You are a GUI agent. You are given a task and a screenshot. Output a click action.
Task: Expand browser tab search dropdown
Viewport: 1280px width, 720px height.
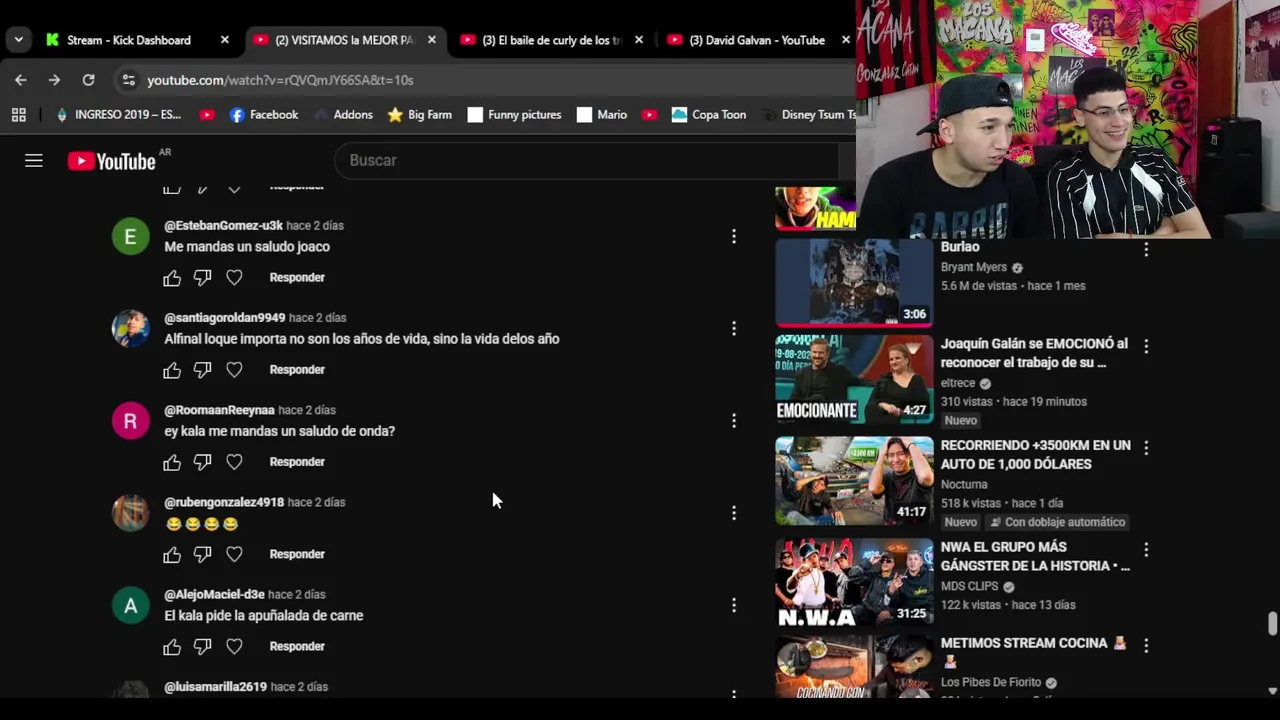18,40
